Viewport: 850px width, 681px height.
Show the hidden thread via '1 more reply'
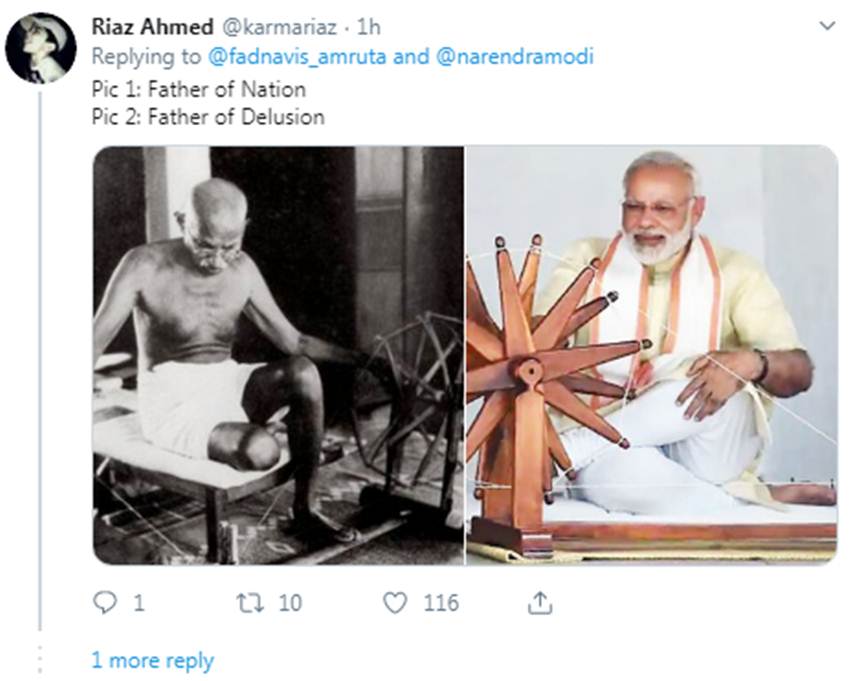(152, 661)
